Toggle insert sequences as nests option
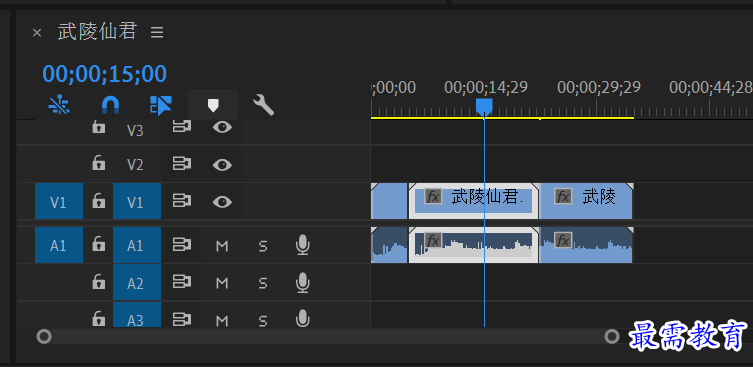Image resolution: width=753 pixels, height=367 pixels. (59, 105)
